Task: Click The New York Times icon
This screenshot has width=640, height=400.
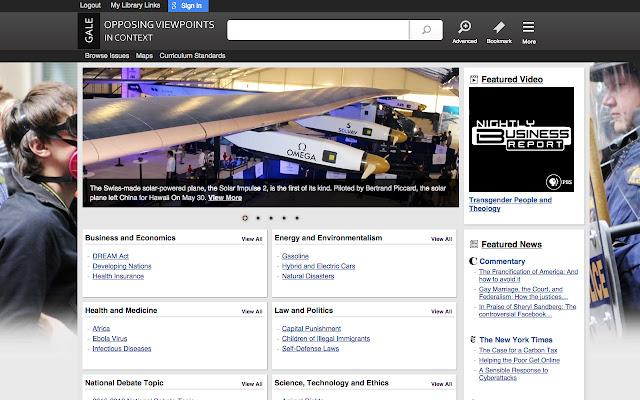Action: coord(473,339)
